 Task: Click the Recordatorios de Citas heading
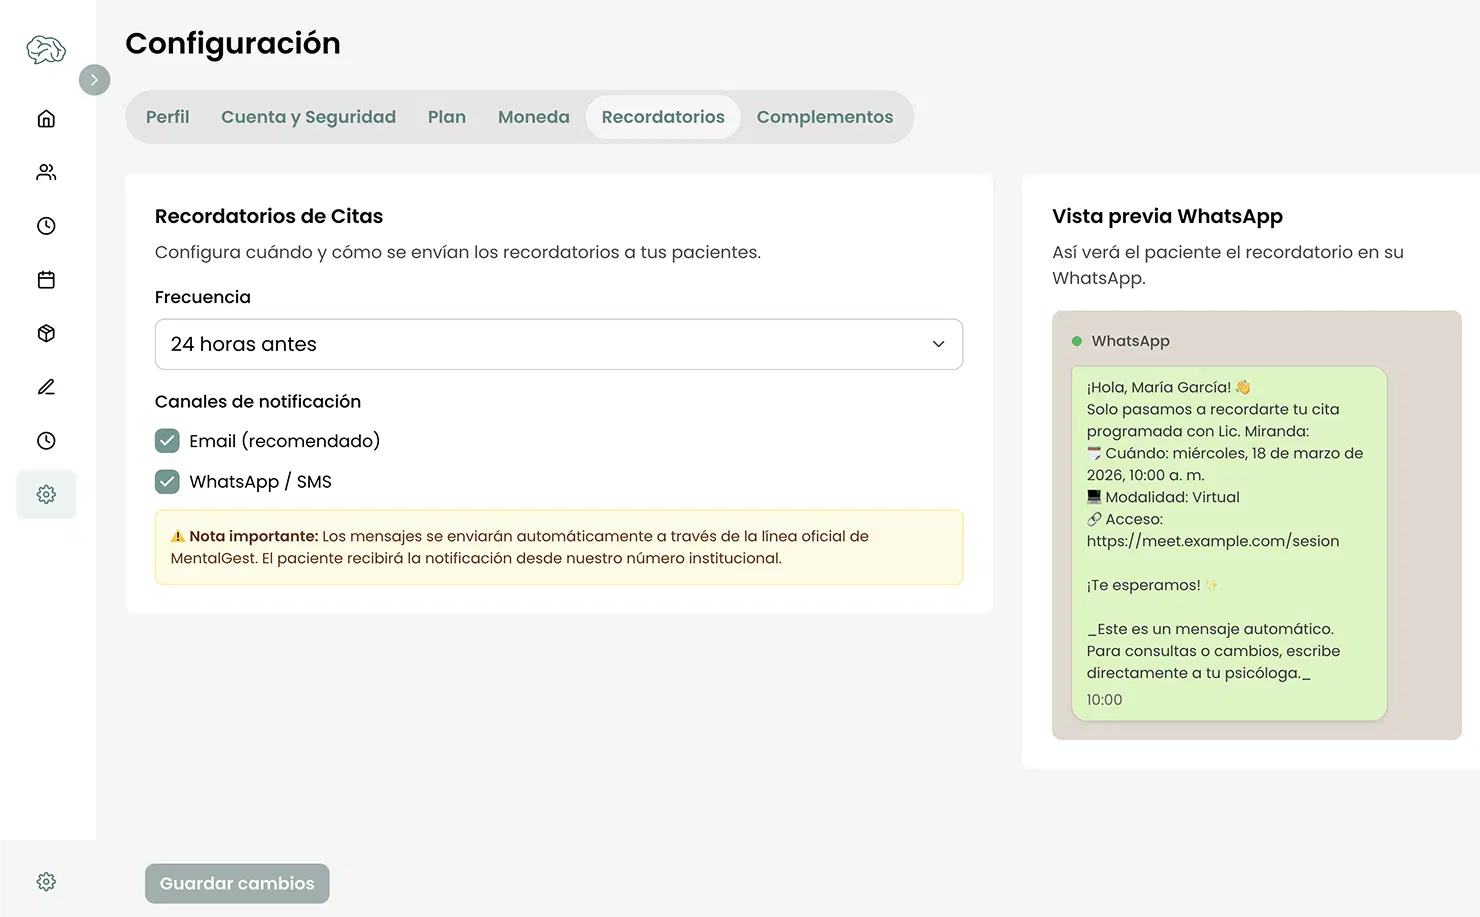click(x=269, y=216)
